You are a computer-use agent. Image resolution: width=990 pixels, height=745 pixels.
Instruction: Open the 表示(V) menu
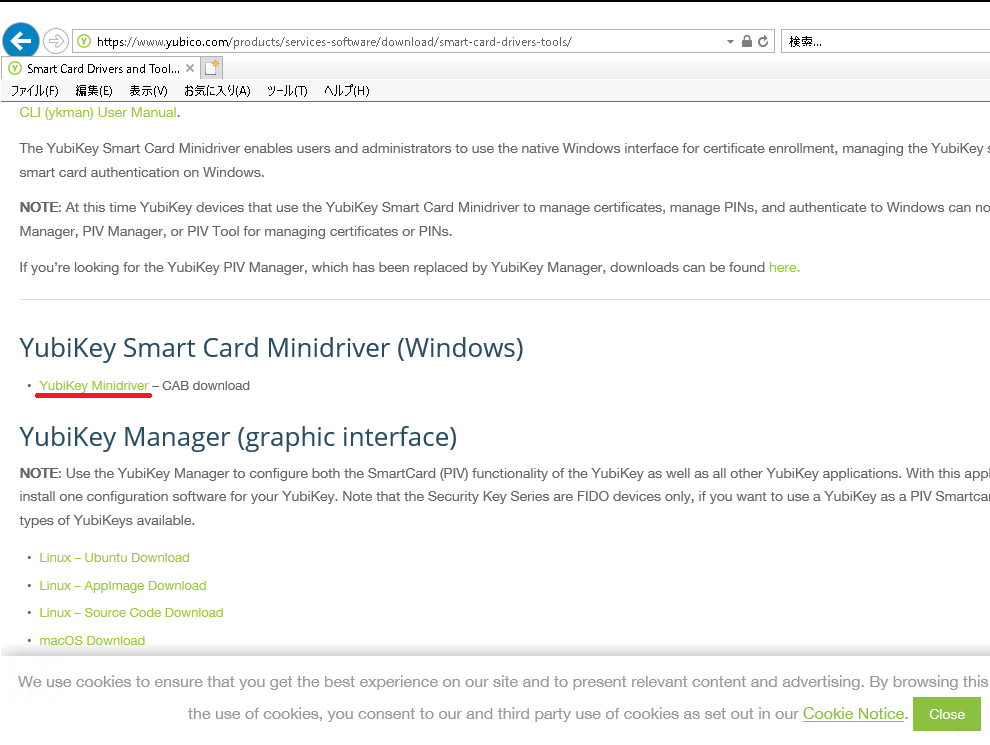coord(148,91)
